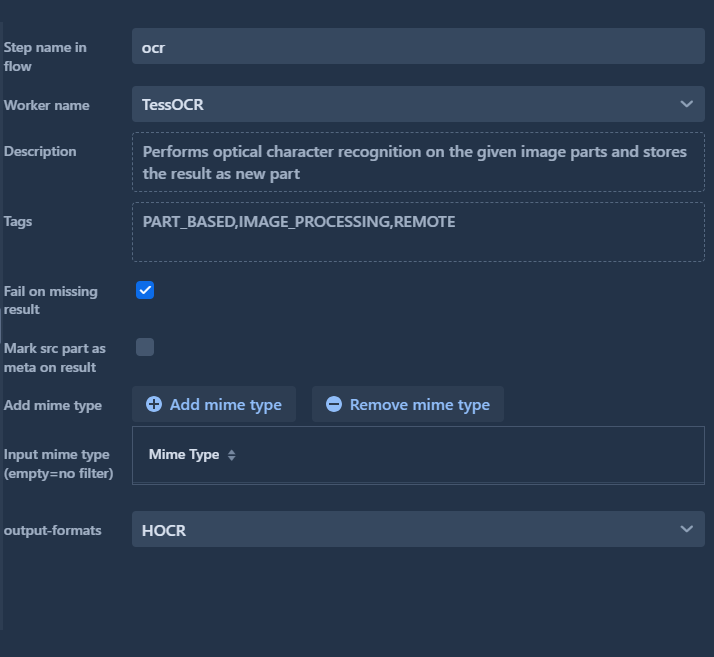Click the 'Description' label
This screenshot has height=657, width=714.
coord(40,151)
